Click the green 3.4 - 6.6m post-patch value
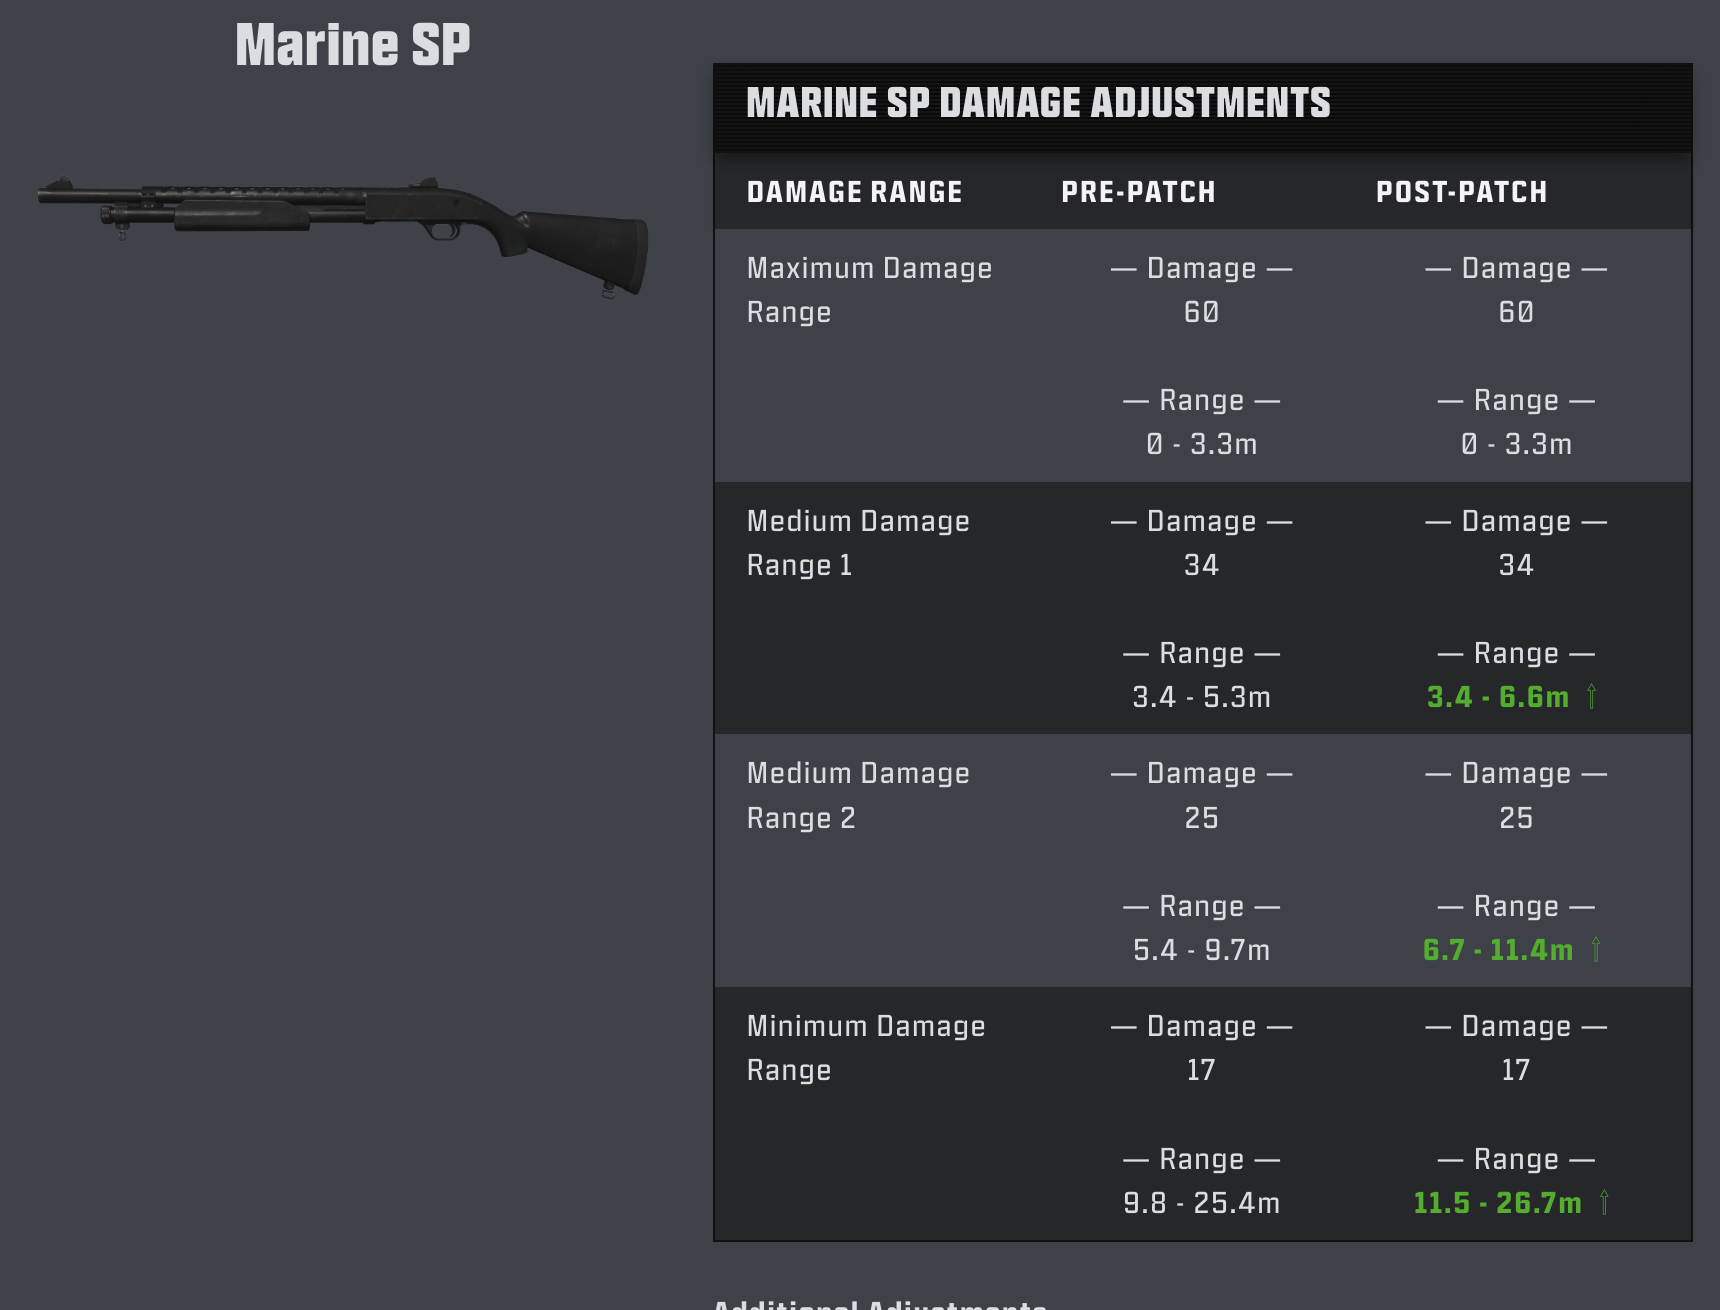The width and height of the screenshot is (1720, 1310). point(1497,697)
